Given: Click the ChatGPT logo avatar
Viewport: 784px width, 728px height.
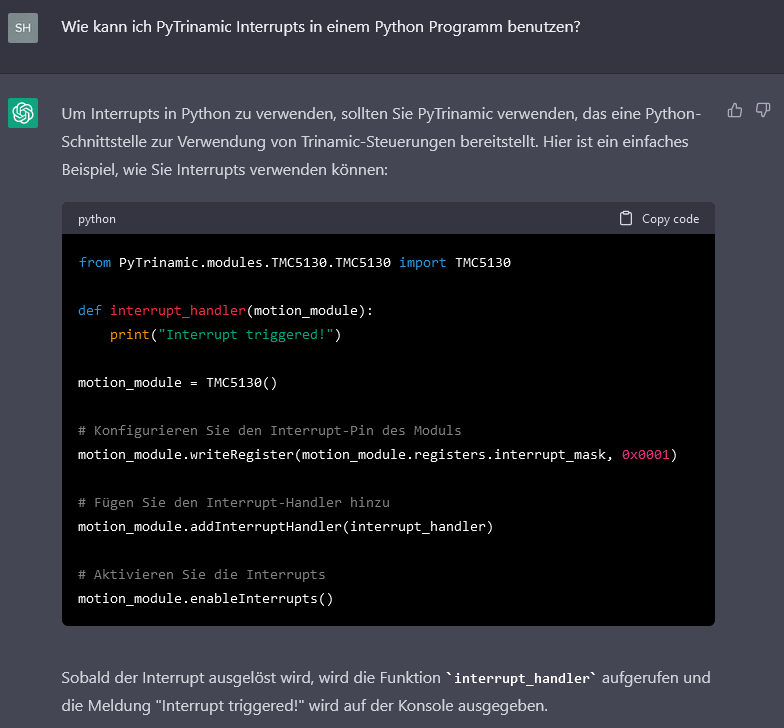Looking at the screenshot, I should tap(23, 113).
